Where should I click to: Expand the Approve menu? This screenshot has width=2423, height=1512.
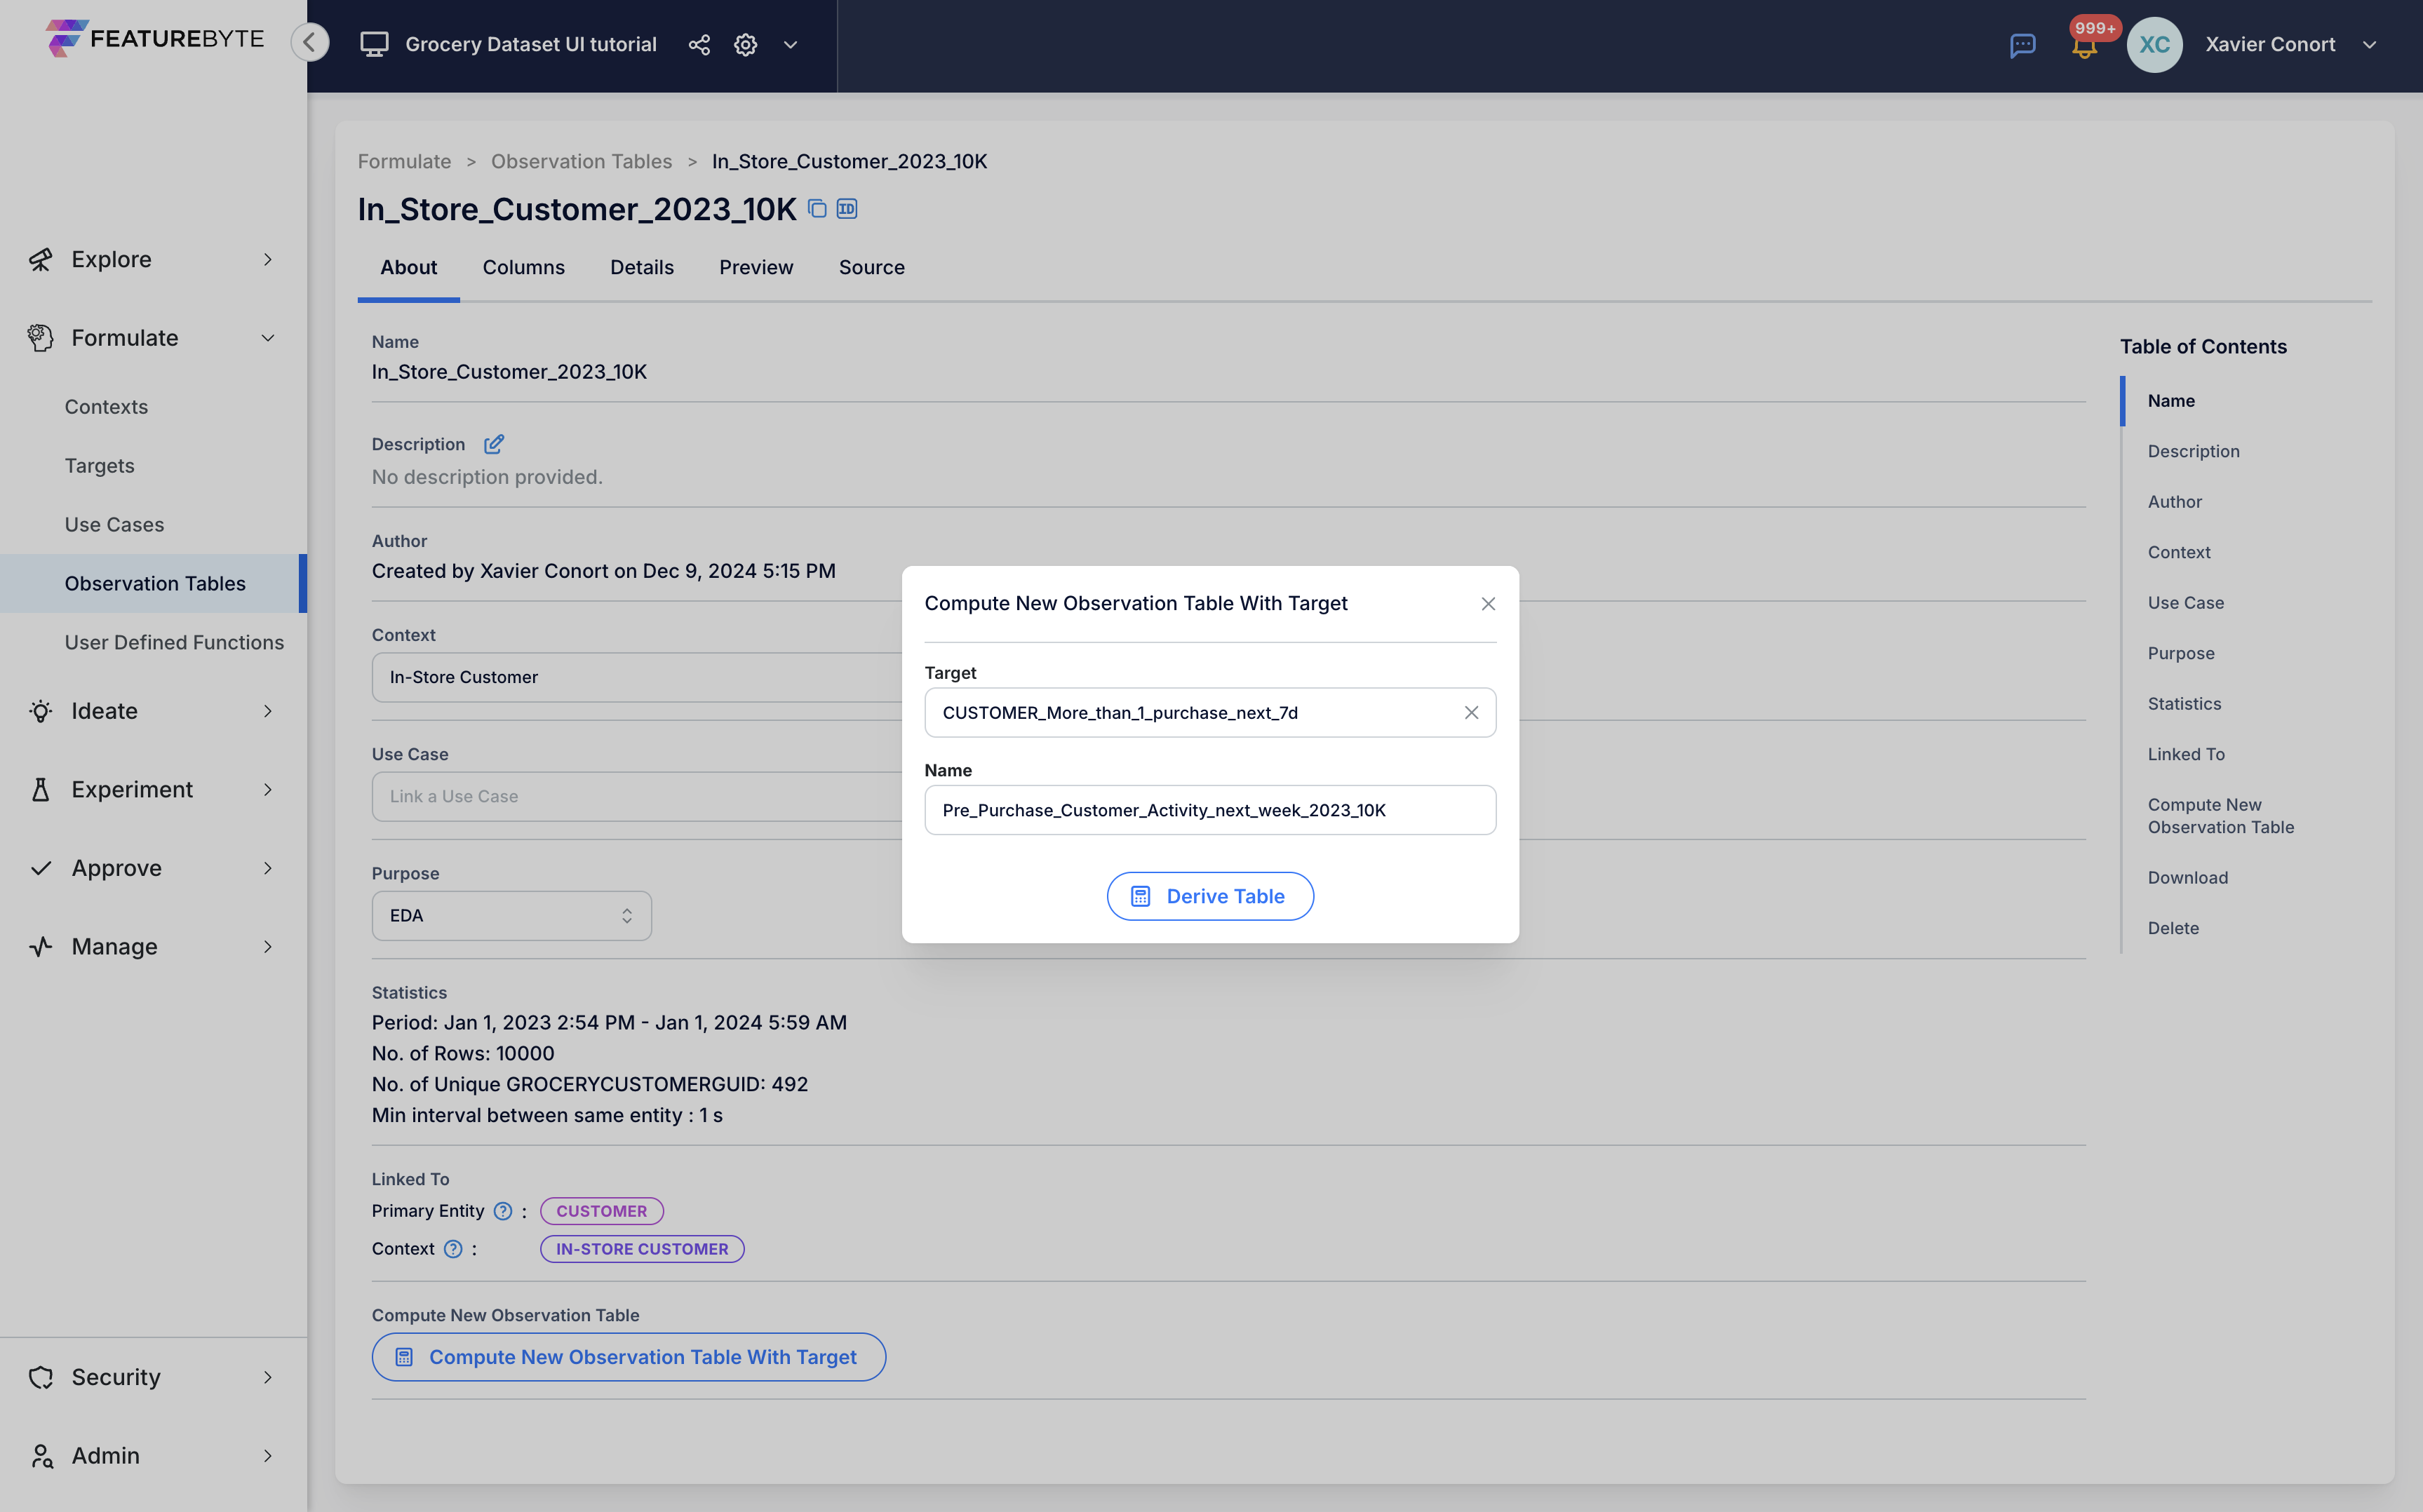click(153, 868)
